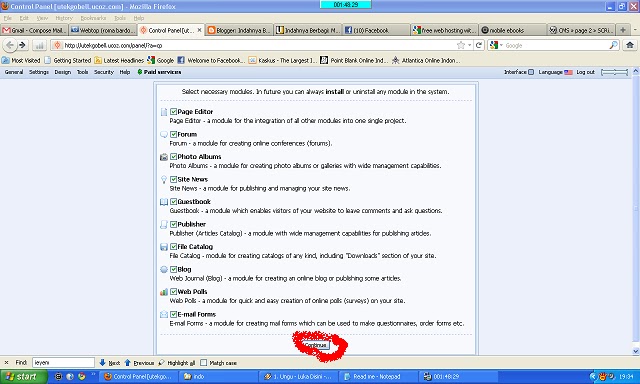
Task: Uncheck the Site News checkbox
Action: pyautogui.click(x=173, y=179)
